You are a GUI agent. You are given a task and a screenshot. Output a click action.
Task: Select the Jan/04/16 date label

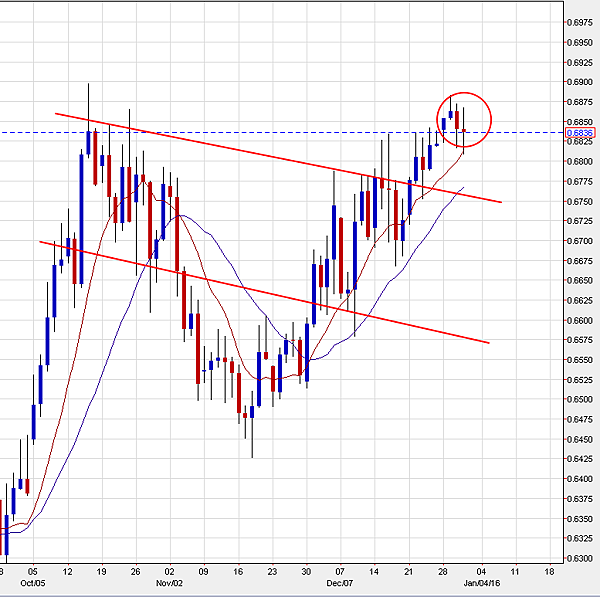[x=482, y=583]
